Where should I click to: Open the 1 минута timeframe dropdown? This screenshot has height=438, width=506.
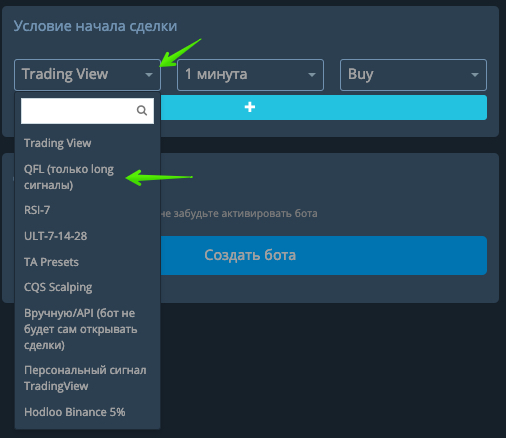(250, 75)
